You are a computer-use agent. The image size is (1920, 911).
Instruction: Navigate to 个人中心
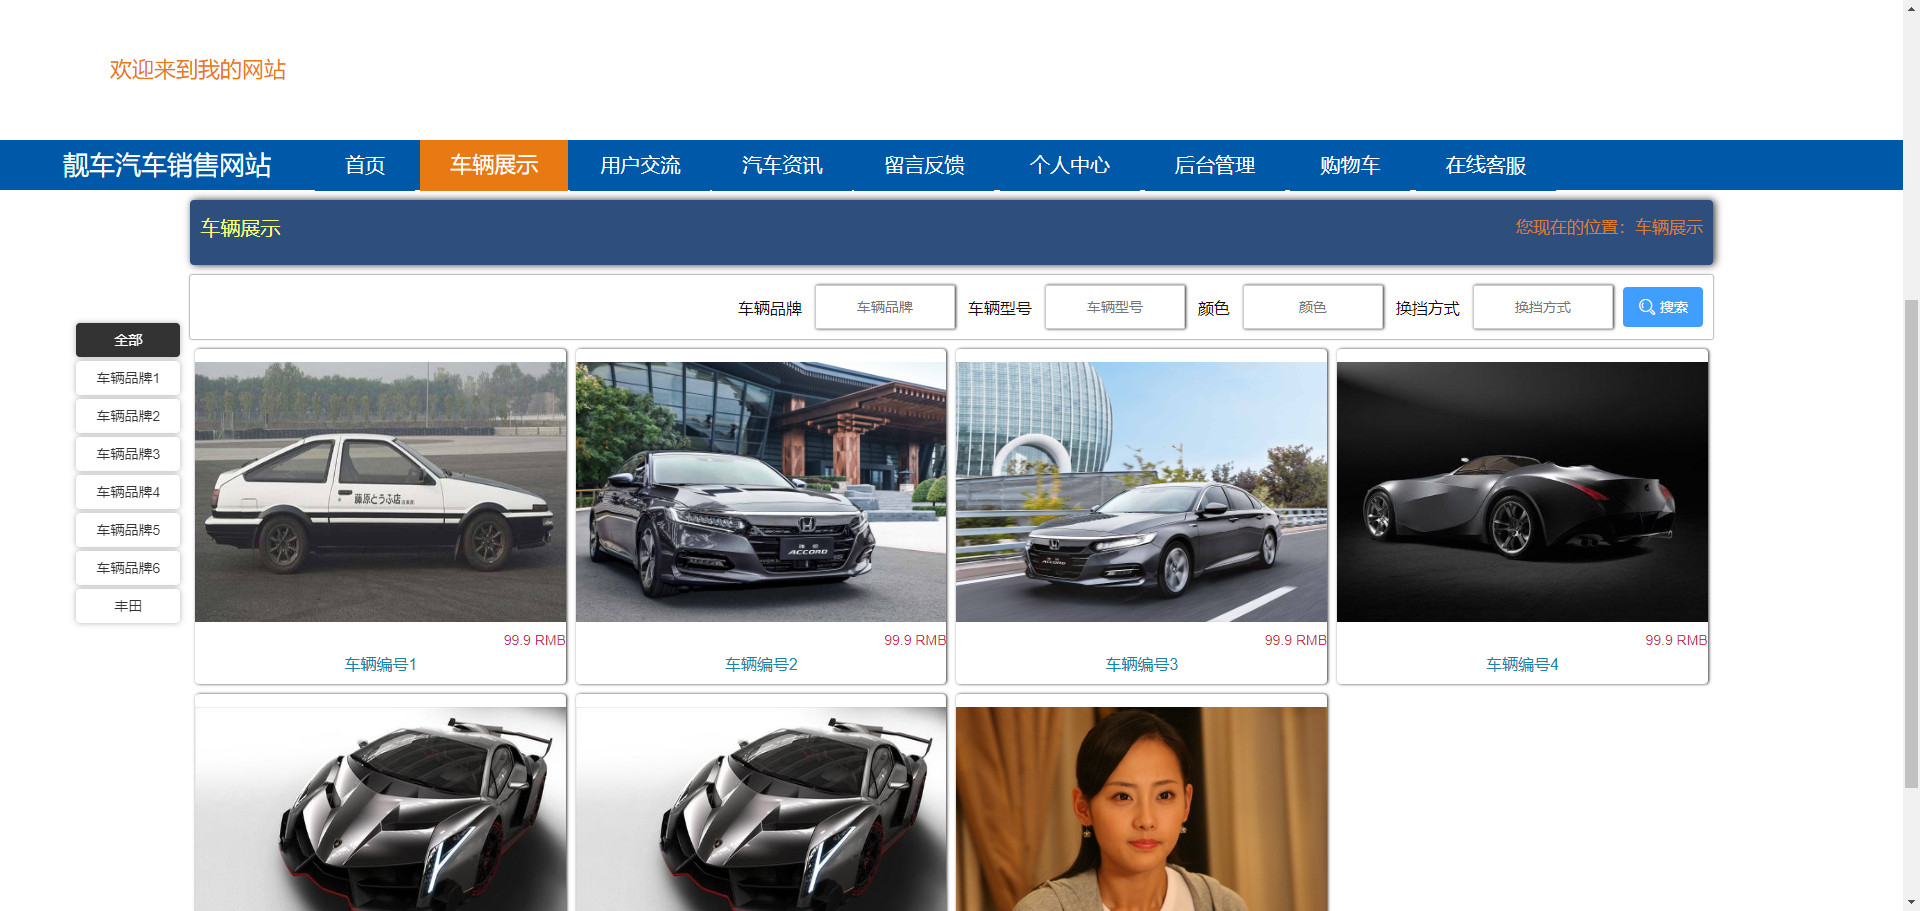1069,165
